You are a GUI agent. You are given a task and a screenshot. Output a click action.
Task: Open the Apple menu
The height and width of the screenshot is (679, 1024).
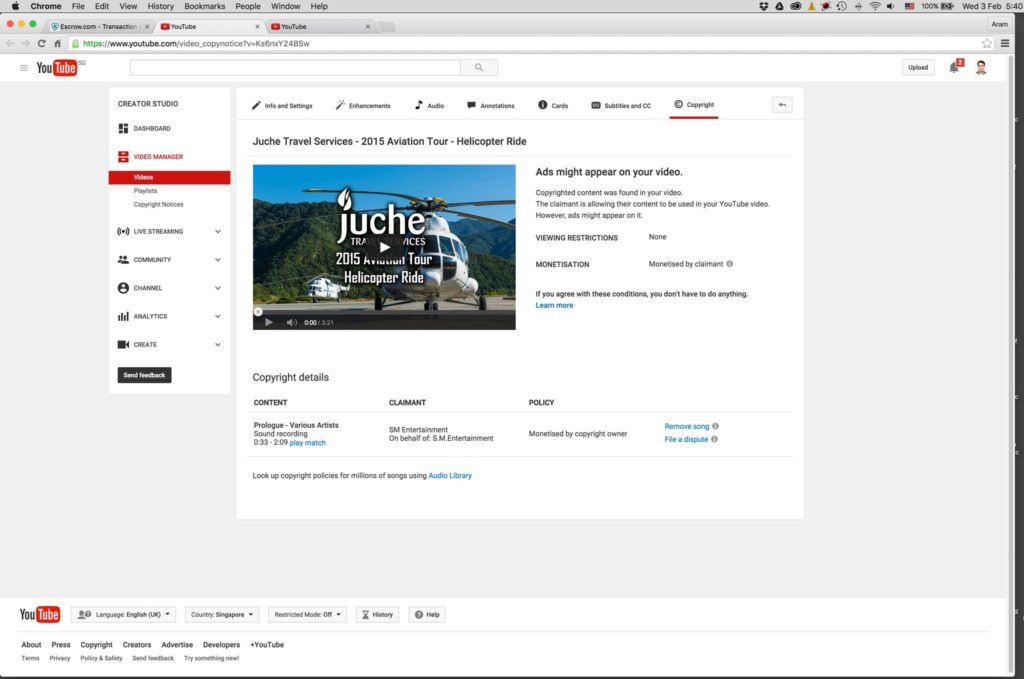[x=15, y=6]
